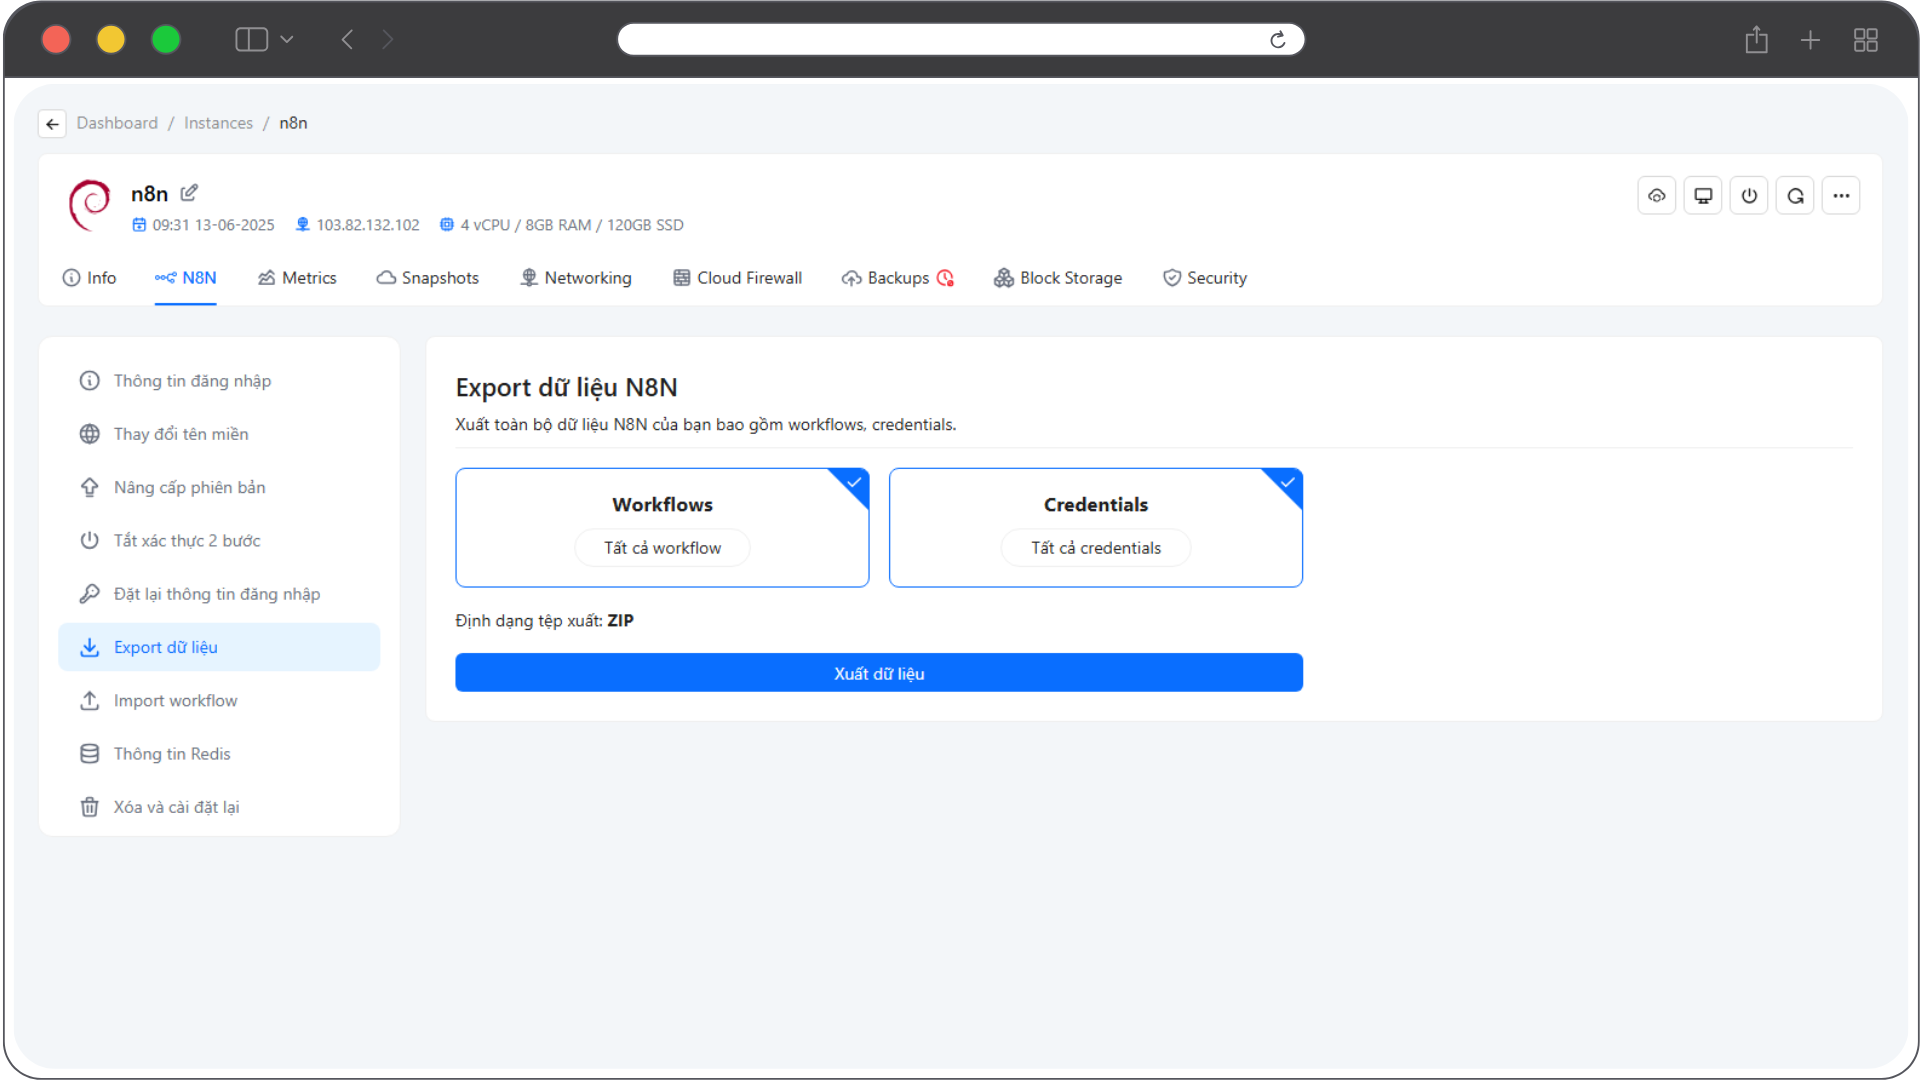Open the Security tab
The image size is (1920, 1080).
pos(1205,278)
